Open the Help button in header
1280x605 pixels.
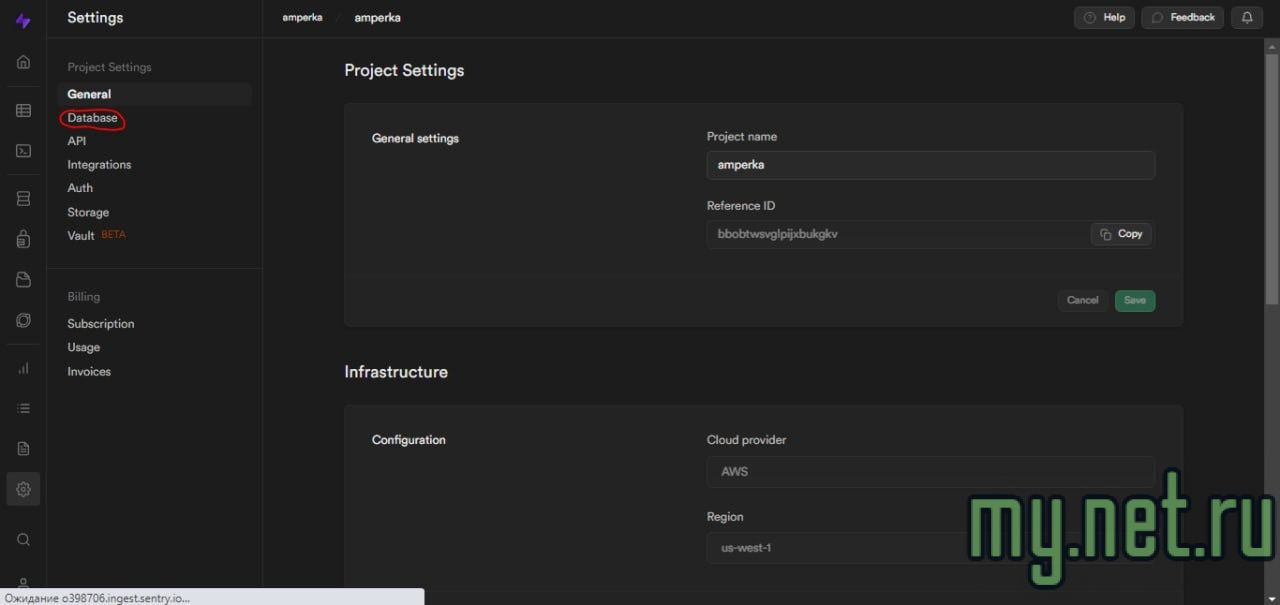tap(1104, 18)
